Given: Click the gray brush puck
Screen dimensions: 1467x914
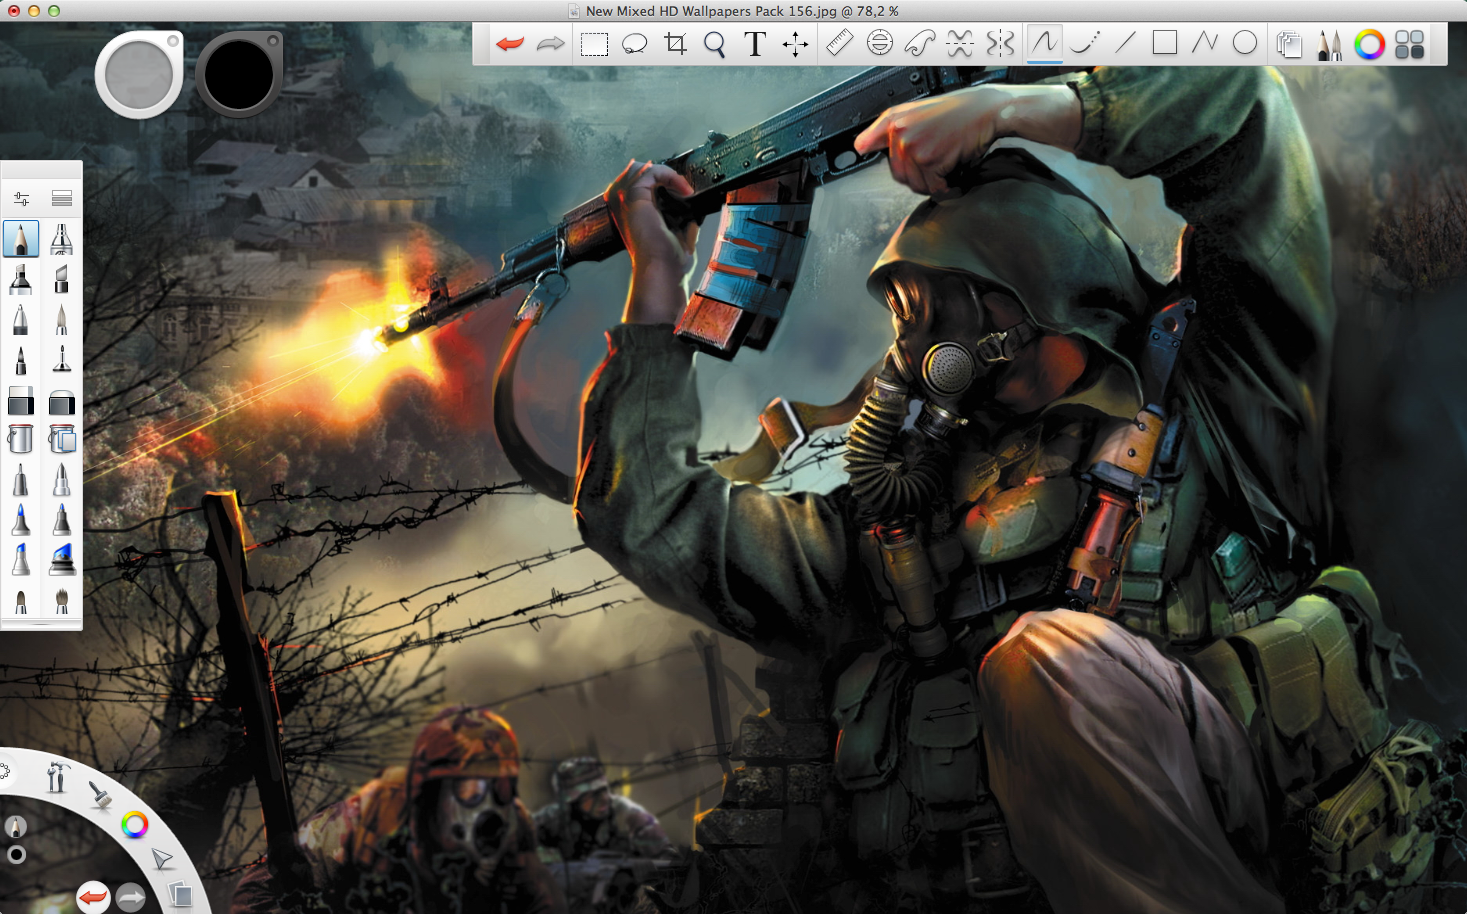Looking at the screenshot, I should pos(139,74).
